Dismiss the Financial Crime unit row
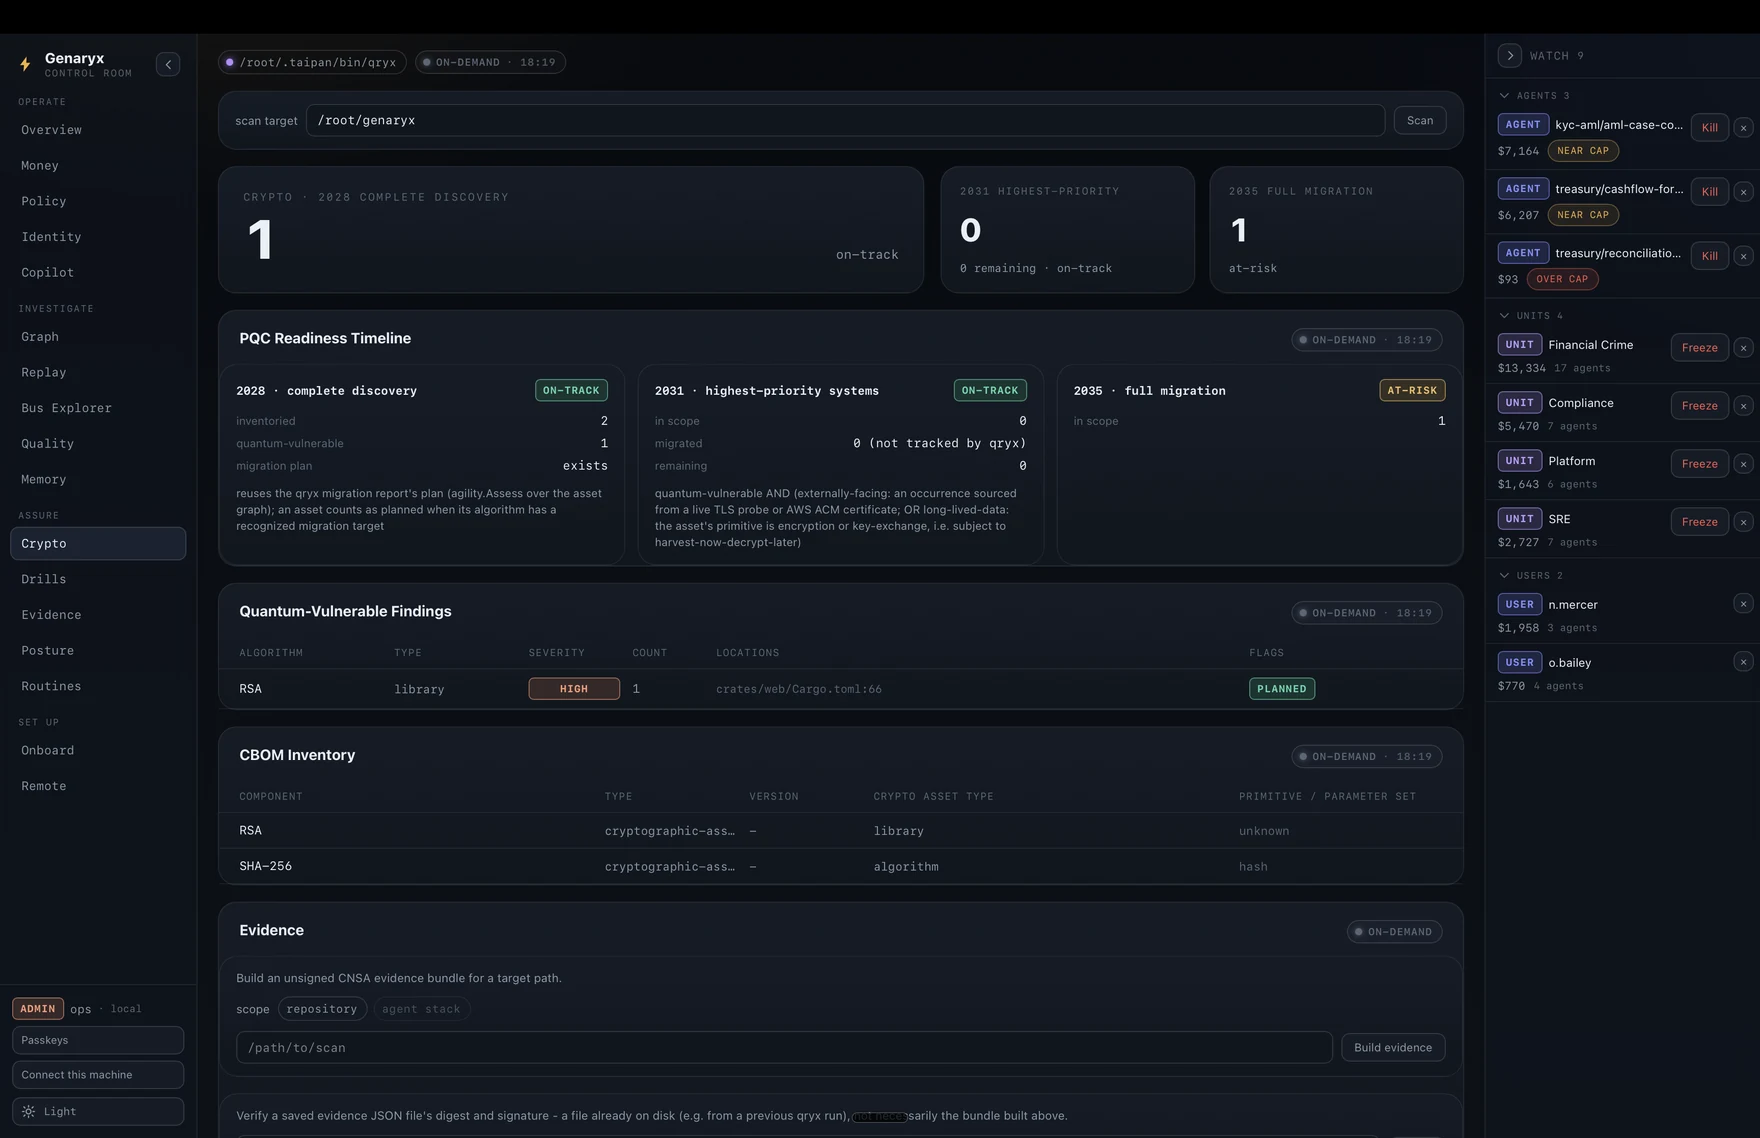1760x1138 pixels. (1743, 348)
